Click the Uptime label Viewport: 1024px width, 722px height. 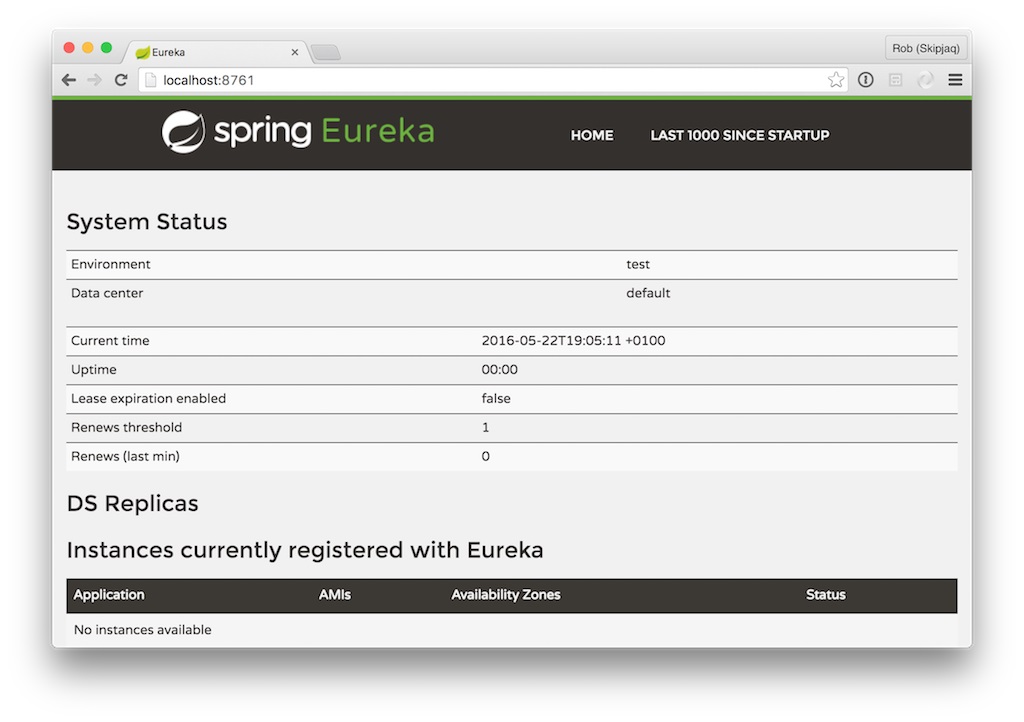pyautogui.click(x=93, y=369)
